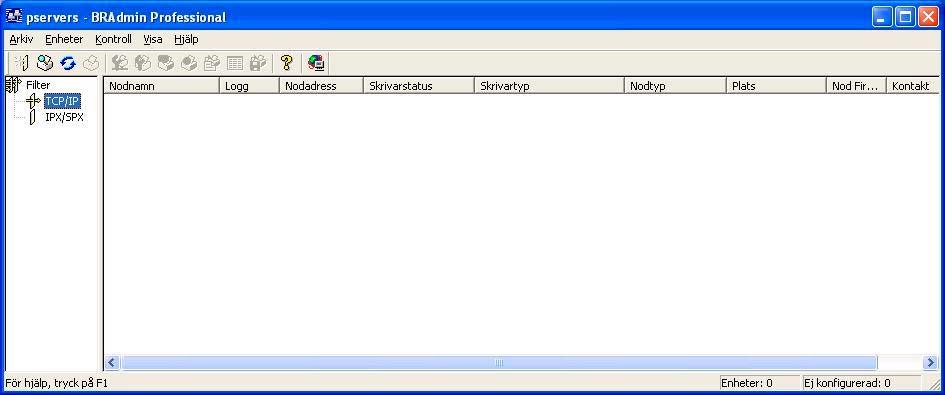This screenshot has height=395, width=945.
Task: Click the horizontal scrollbar left arrow
Action: tap(111, 362)
